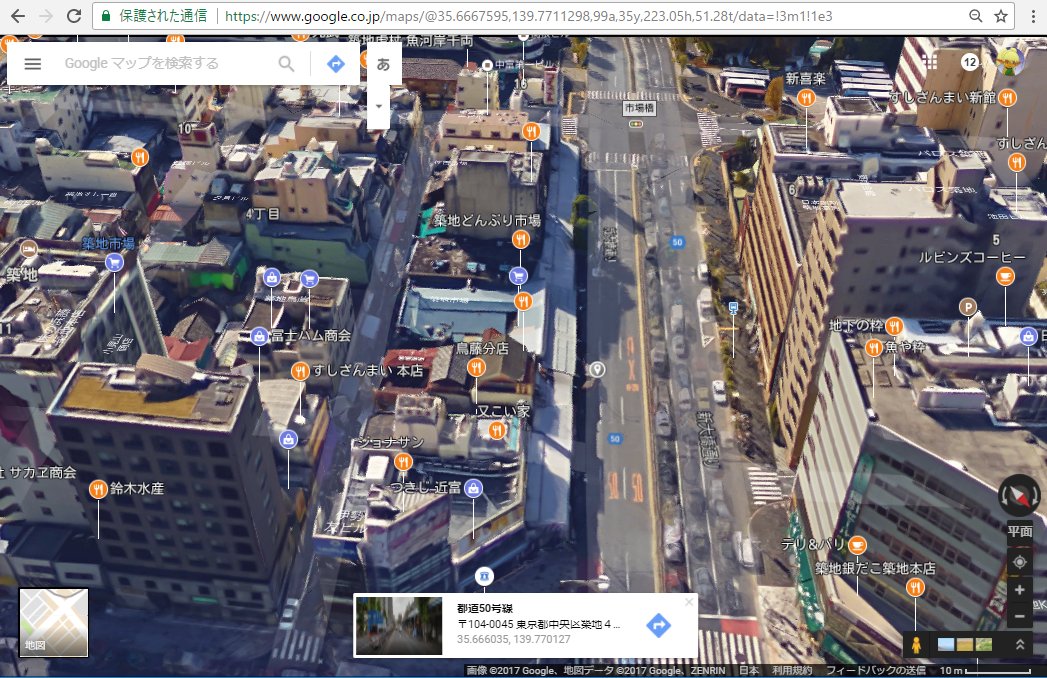This screenshot has height=678, width=1047.
Task: Click the 鳥藤分店 restaurant marker
Action: (476, 367)
